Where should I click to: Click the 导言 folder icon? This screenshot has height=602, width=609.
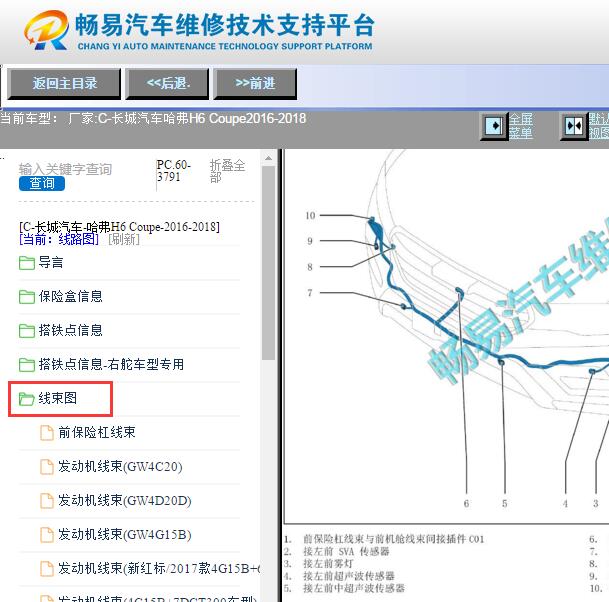click(27, 263)
